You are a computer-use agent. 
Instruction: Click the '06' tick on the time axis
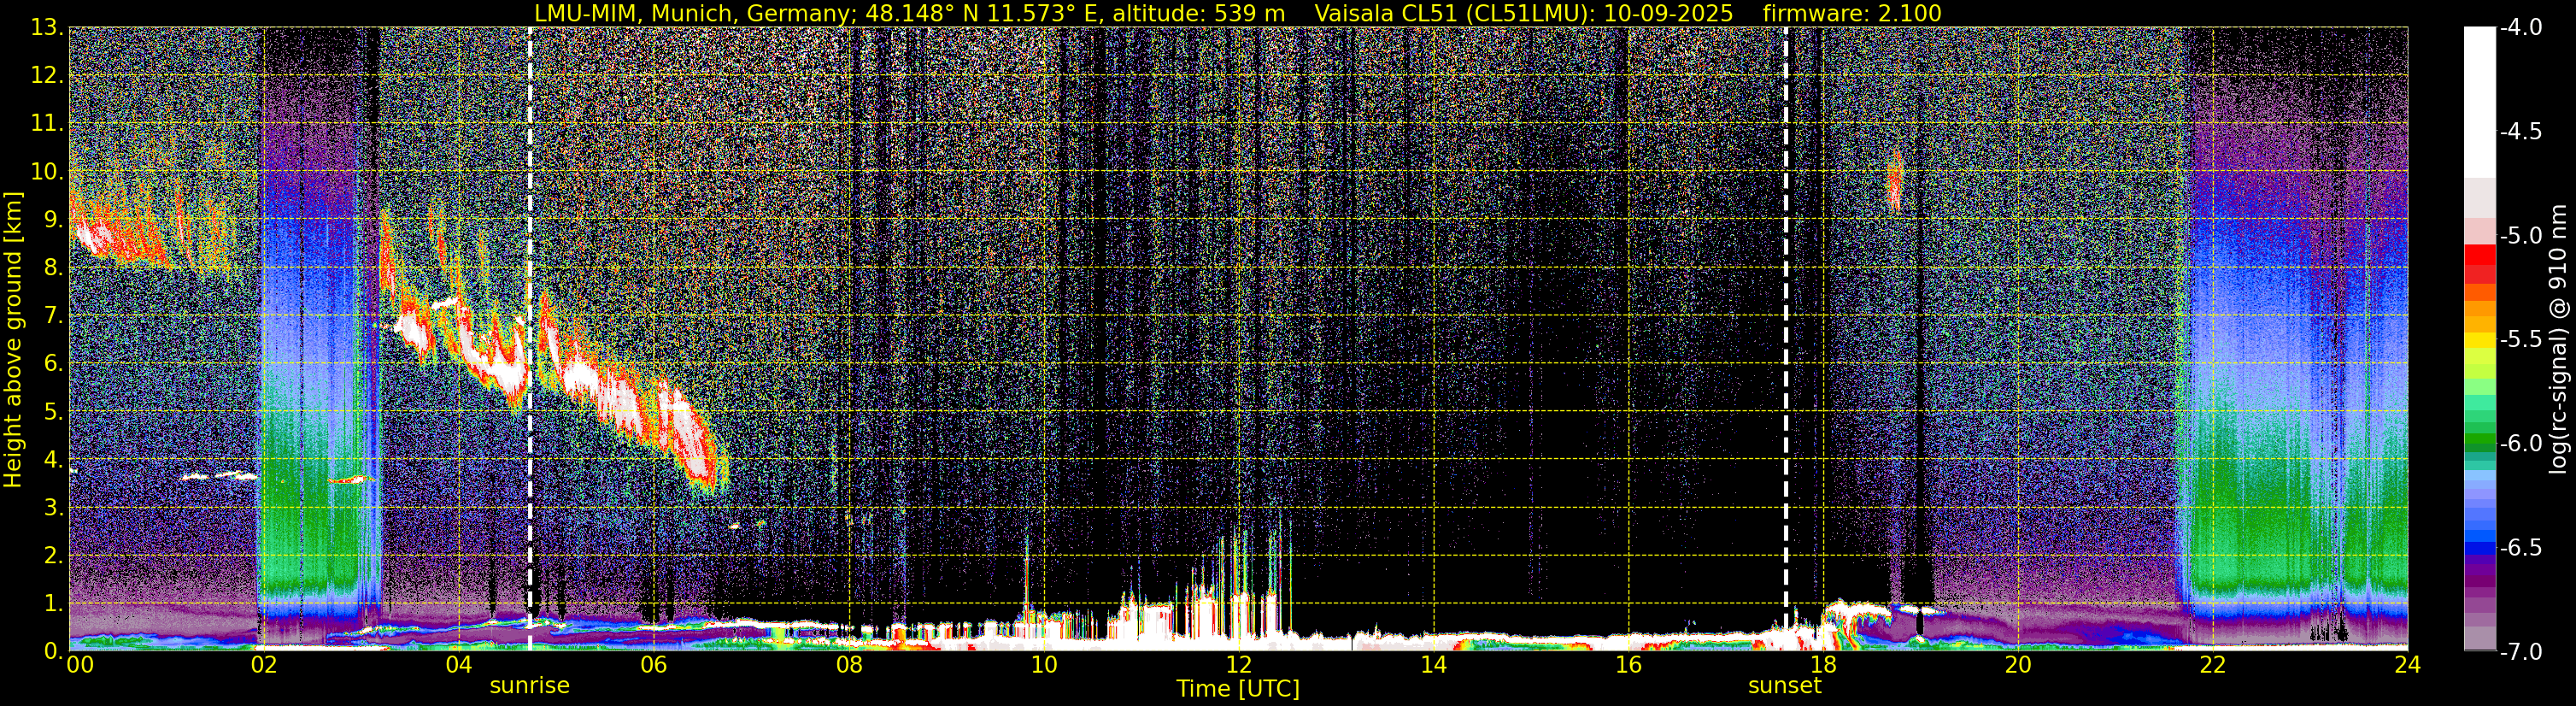click(653, 664)
